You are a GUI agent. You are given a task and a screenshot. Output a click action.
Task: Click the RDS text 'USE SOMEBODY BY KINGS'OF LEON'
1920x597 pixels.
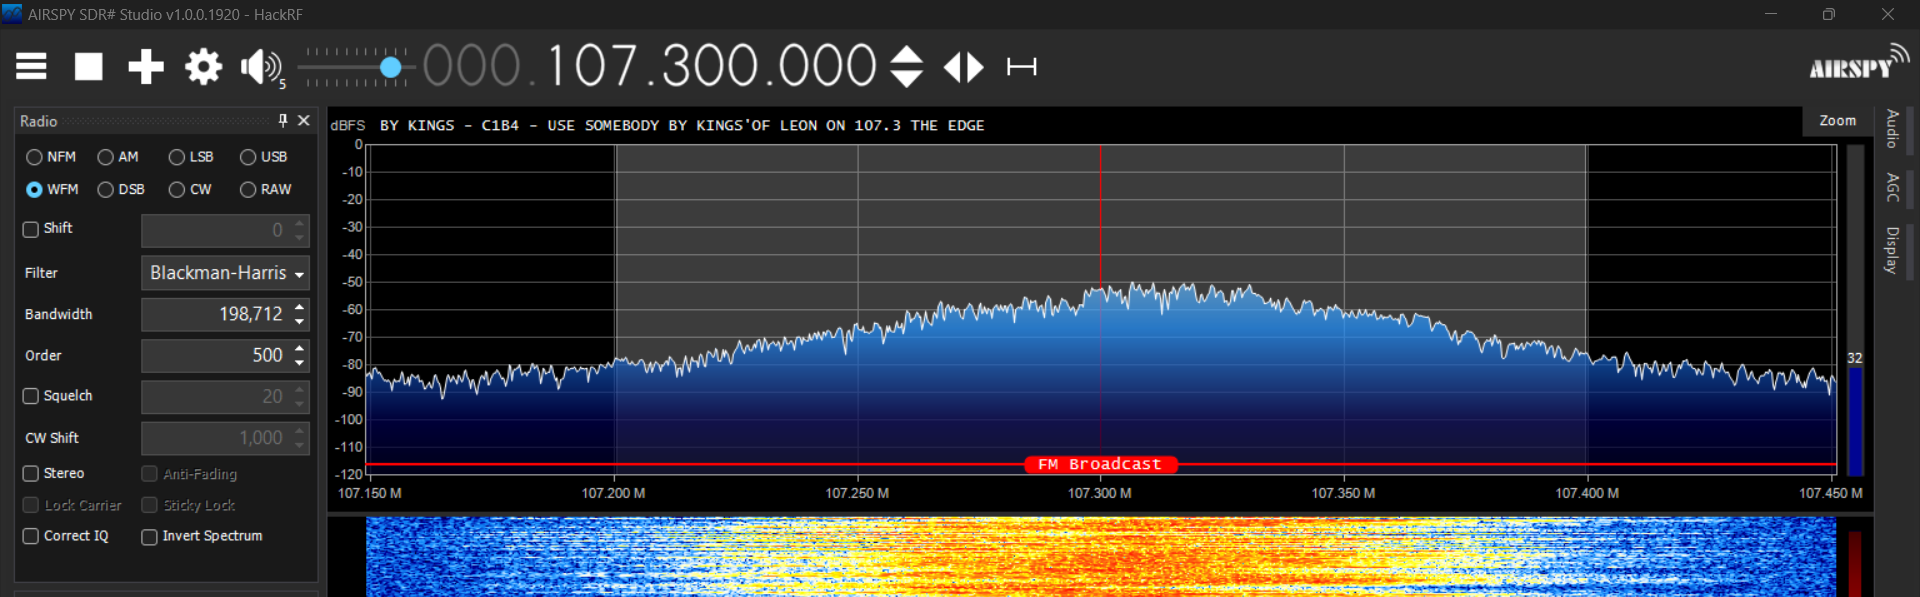point(682,125)
